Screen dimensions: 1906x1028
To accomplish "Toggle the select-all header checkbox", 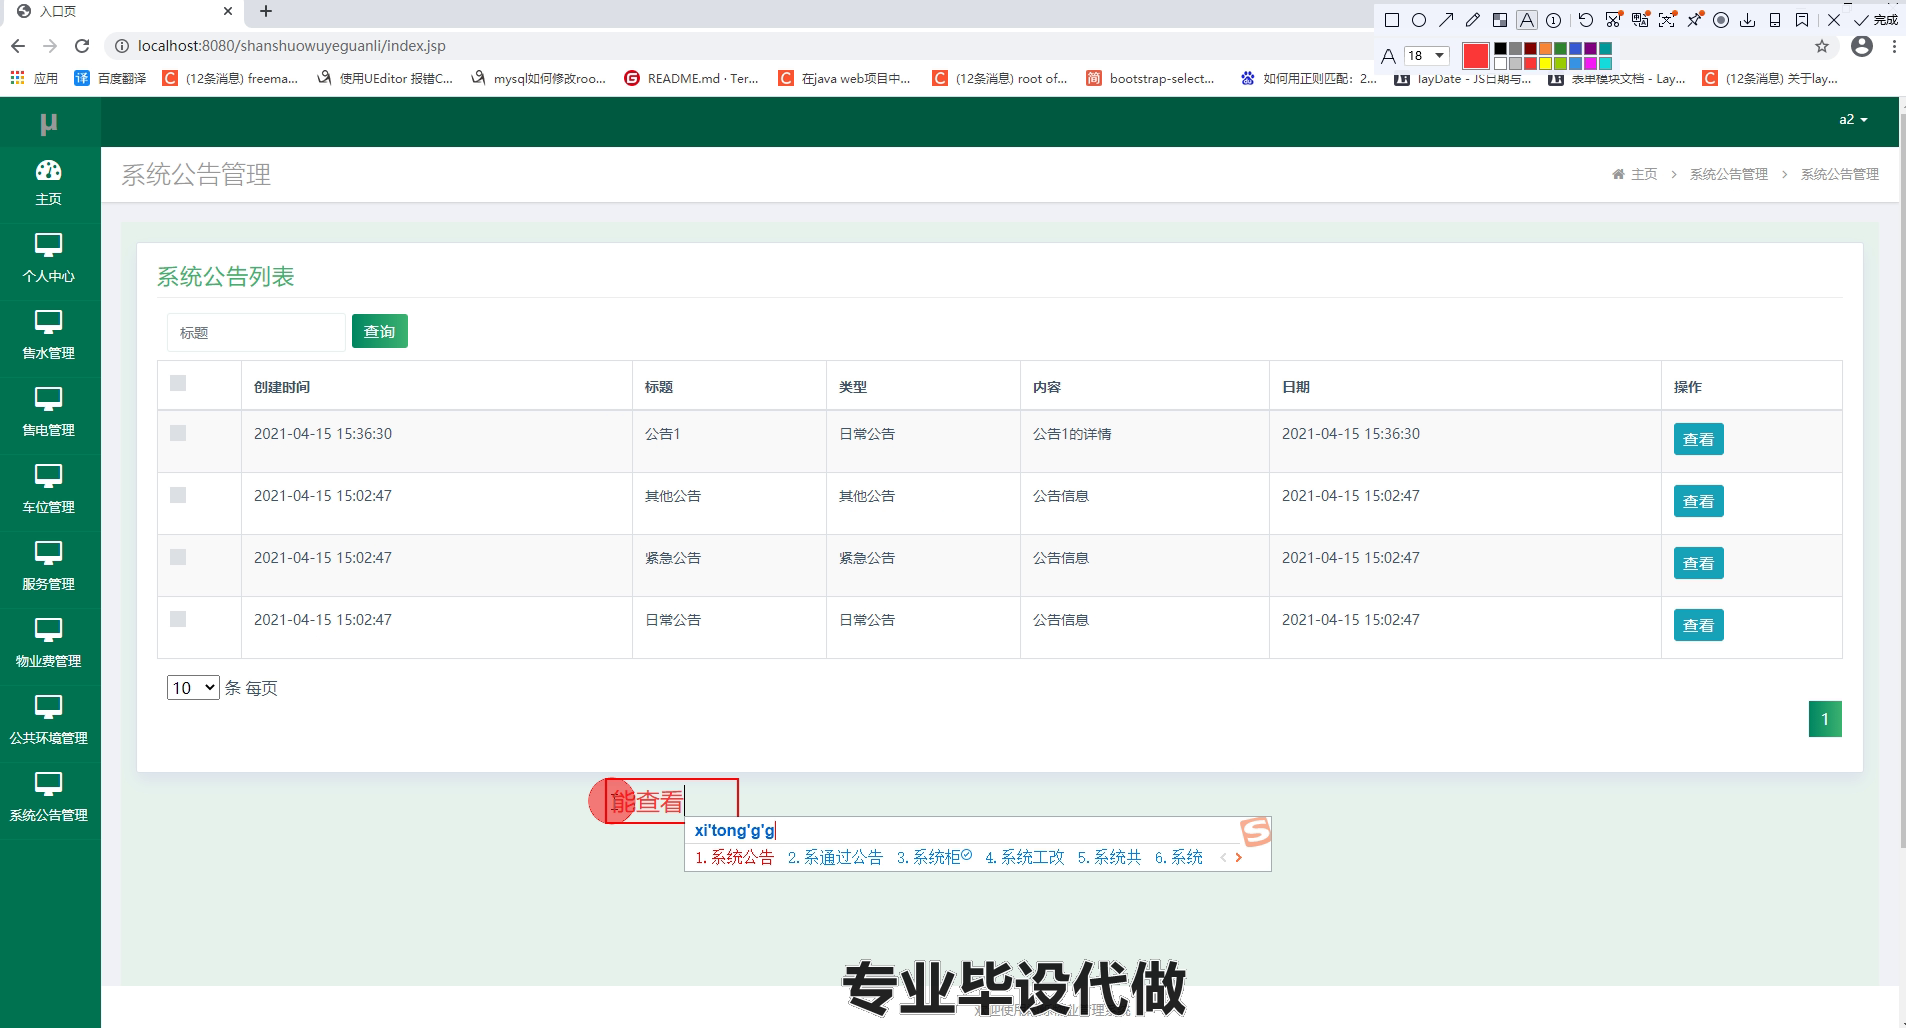I will [178, 383].
